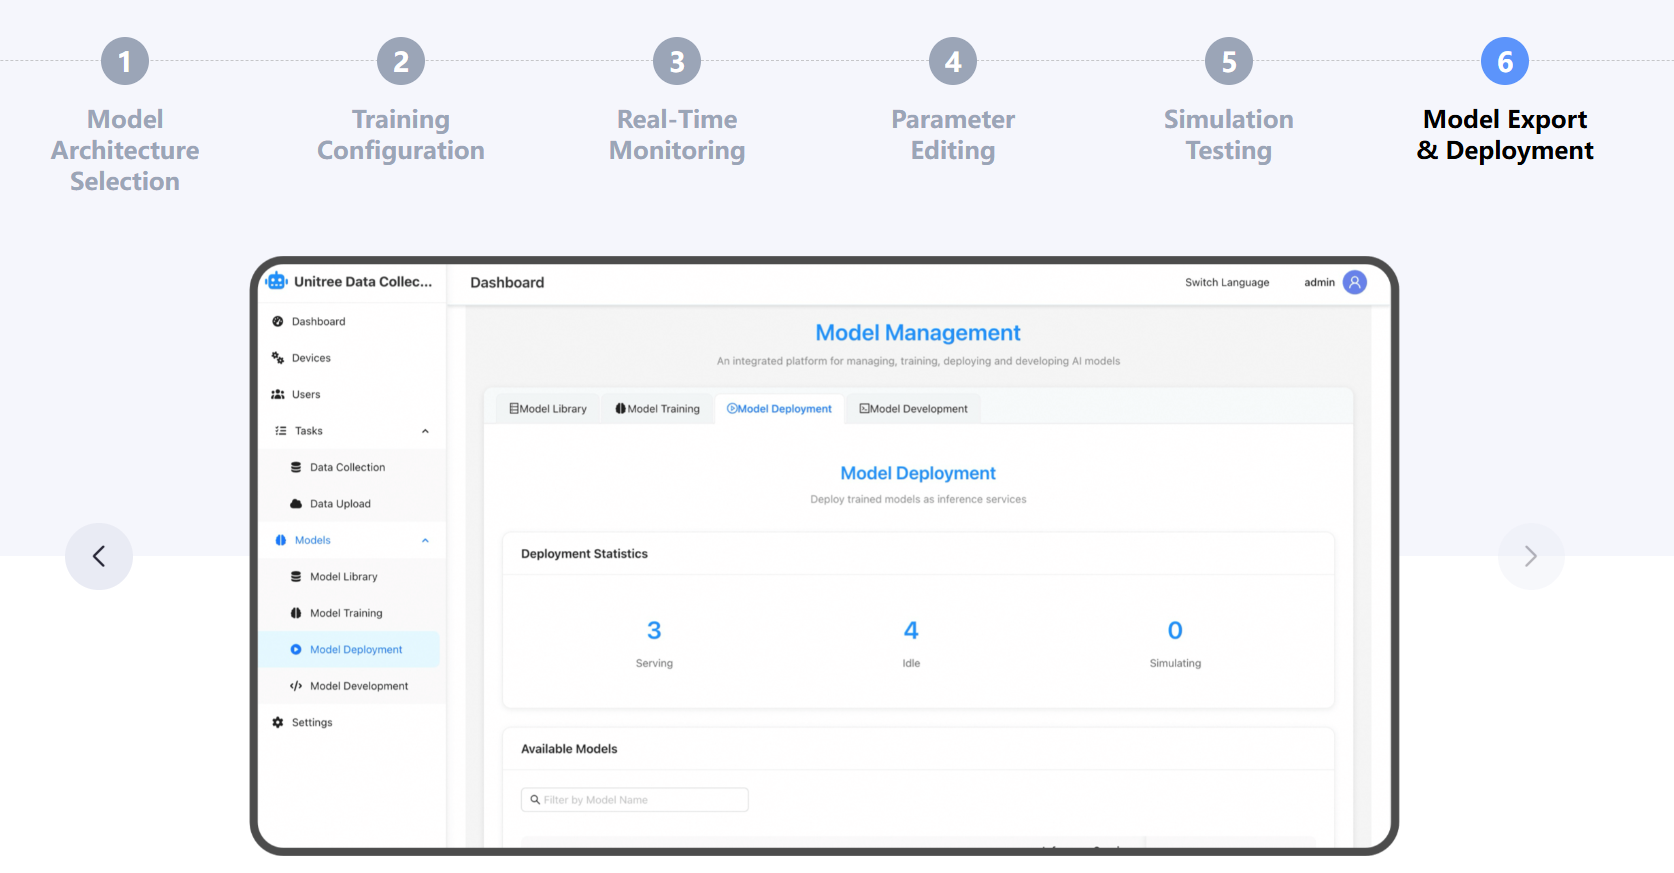Click the Simulation Testing step label

point(1229,135)
